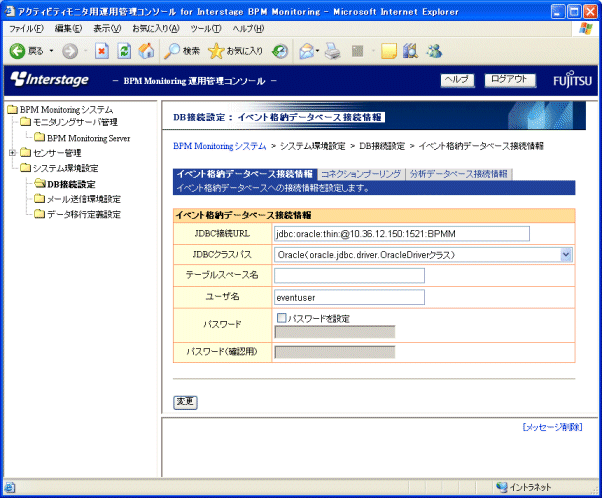The image size is (602, 498).
Task: Click the IE Back arrow icon
Action: 17,51
